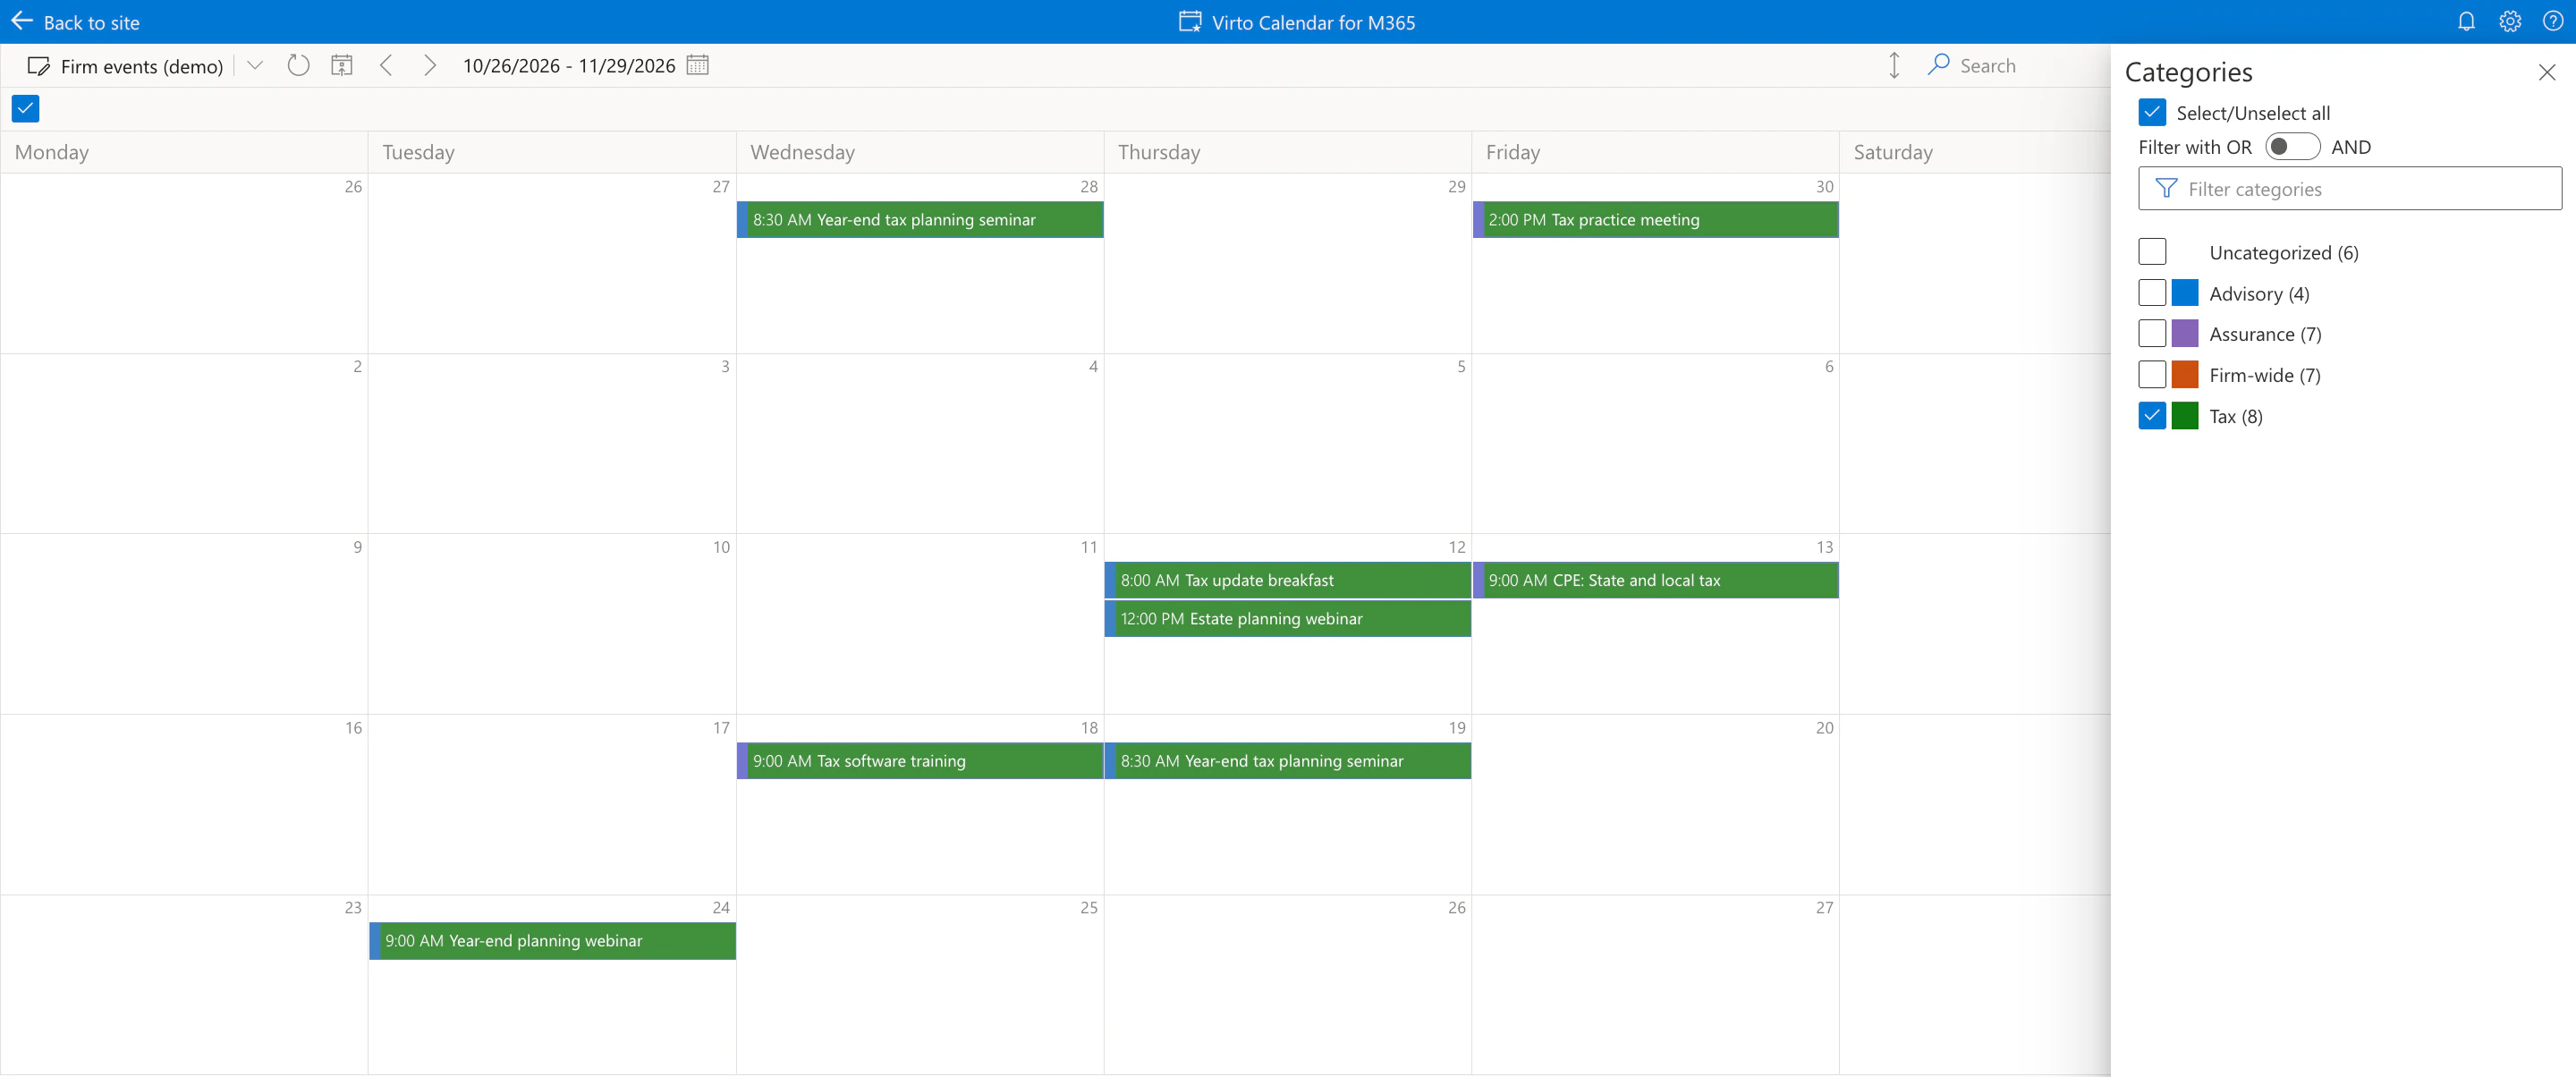
Task: Open the help question mark icon
Action: click(x=2553, y=21)
